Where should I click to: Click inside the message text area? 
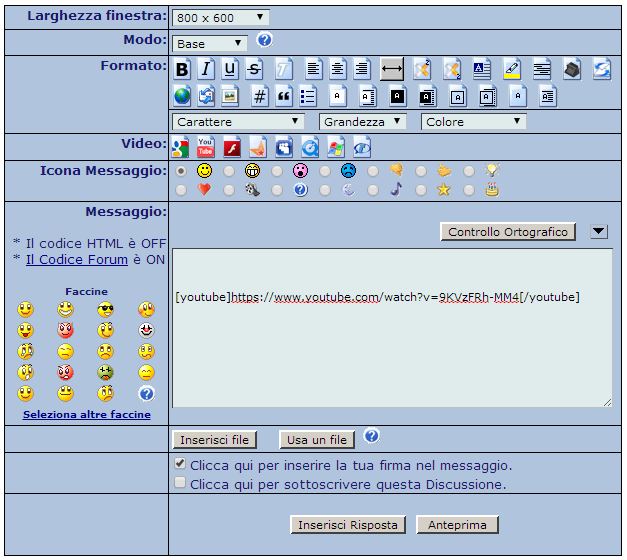click(392, 328)
